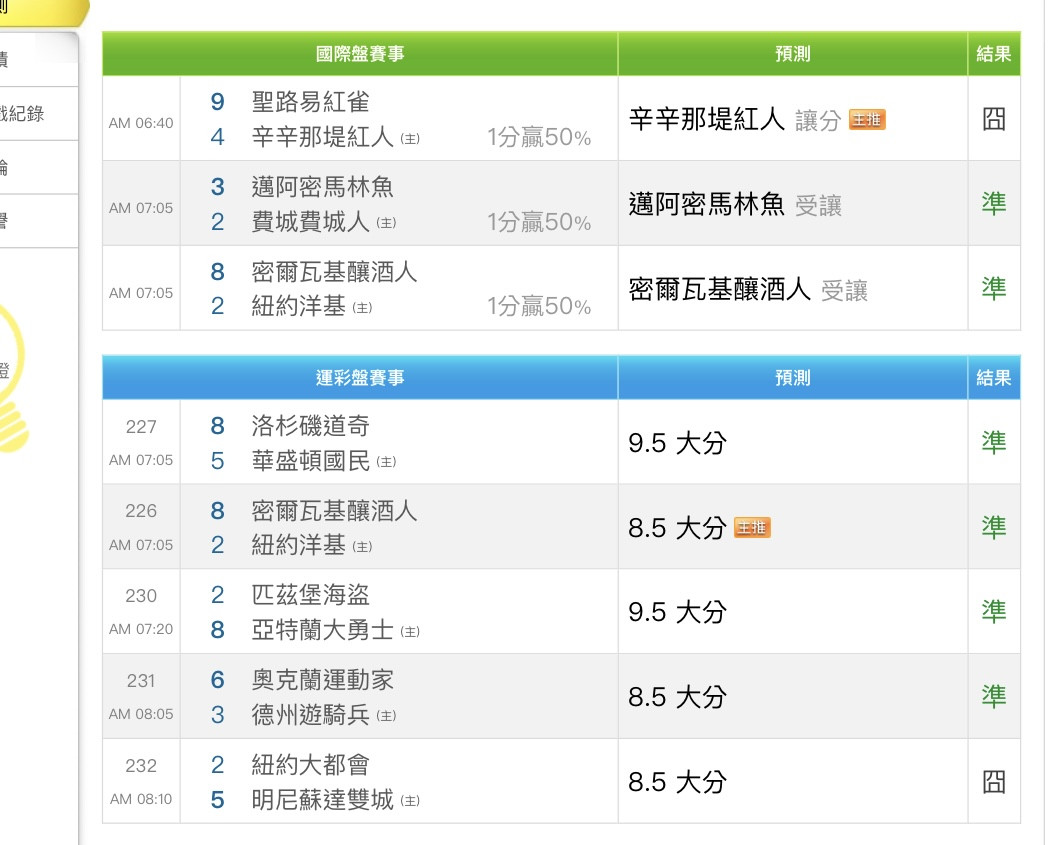This screenshot has height=845, width=1057.
Task: Click the 國際盤賽事 column header
Action: [x=360, y=54]
